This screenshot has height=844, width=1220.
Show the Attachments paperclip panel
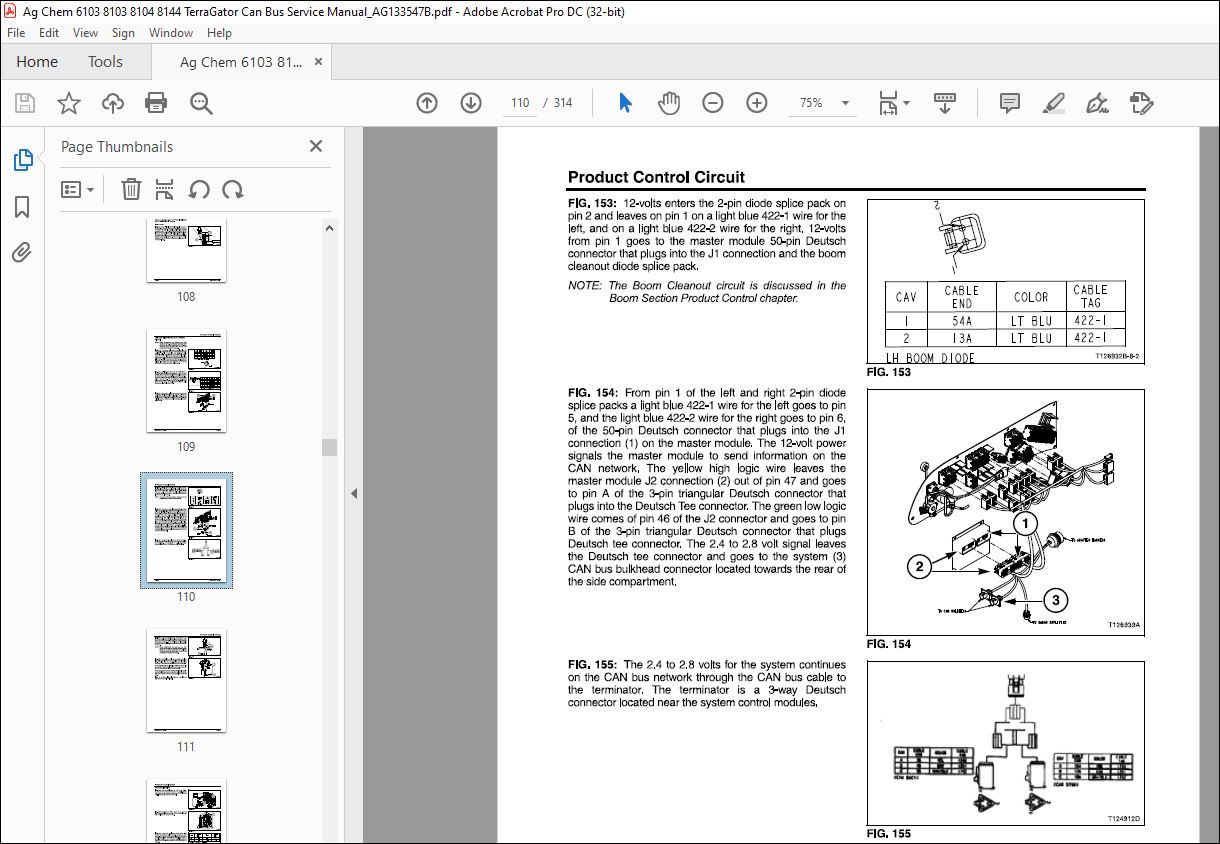pyautogui.click(x=22, y=252)
